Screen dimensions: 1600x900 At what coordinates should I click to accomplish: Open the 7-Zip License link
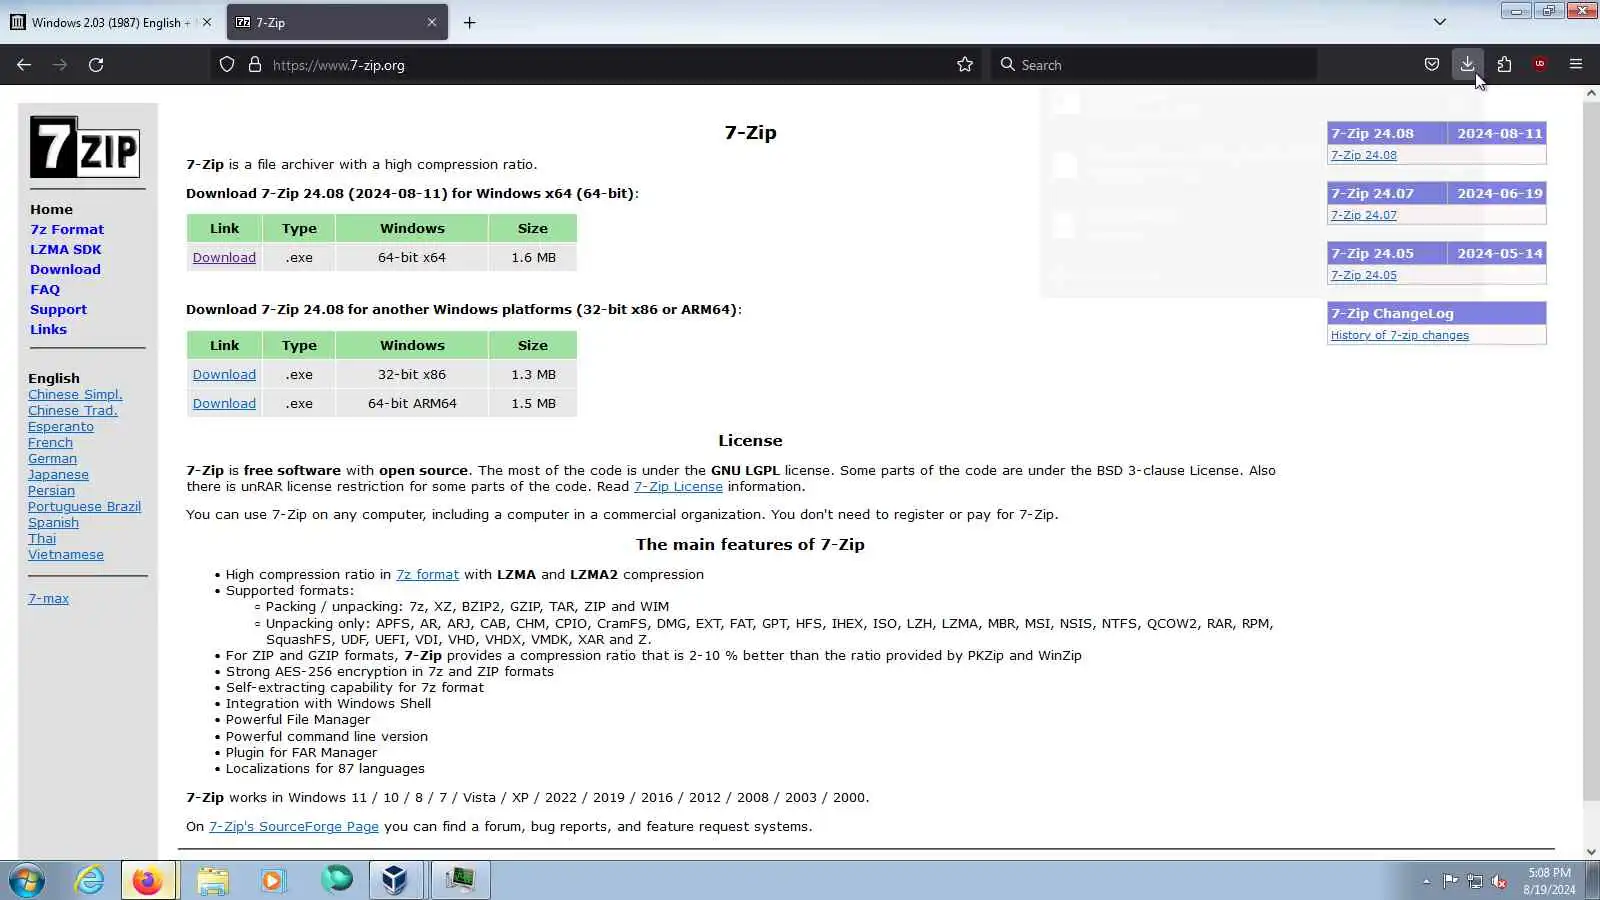pyautogui.click(x=678, y=486)
